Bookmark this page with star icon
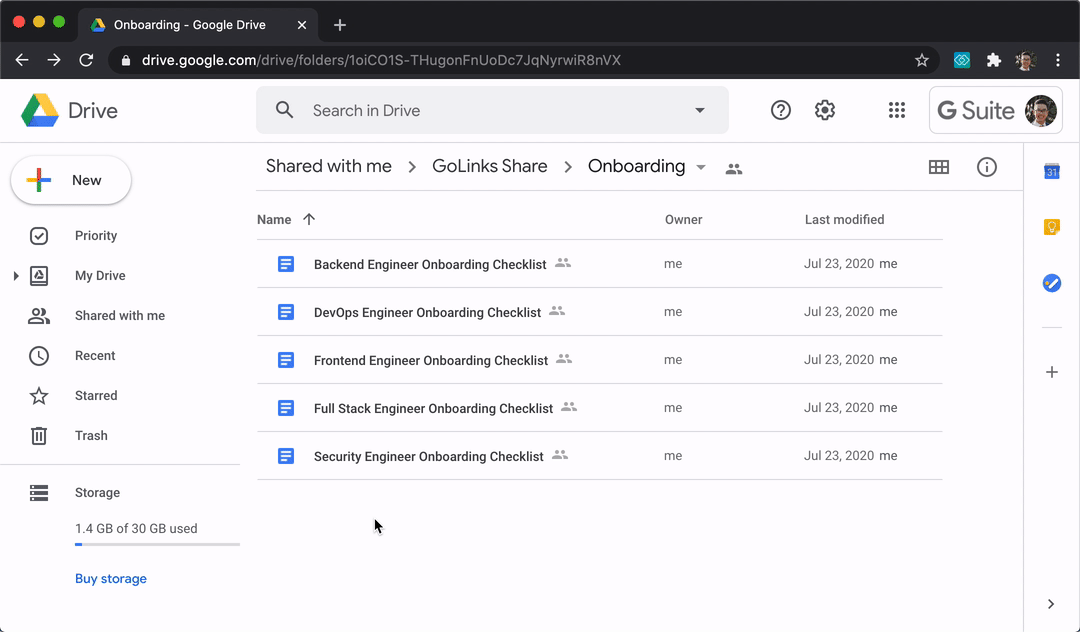 [921, 60]
